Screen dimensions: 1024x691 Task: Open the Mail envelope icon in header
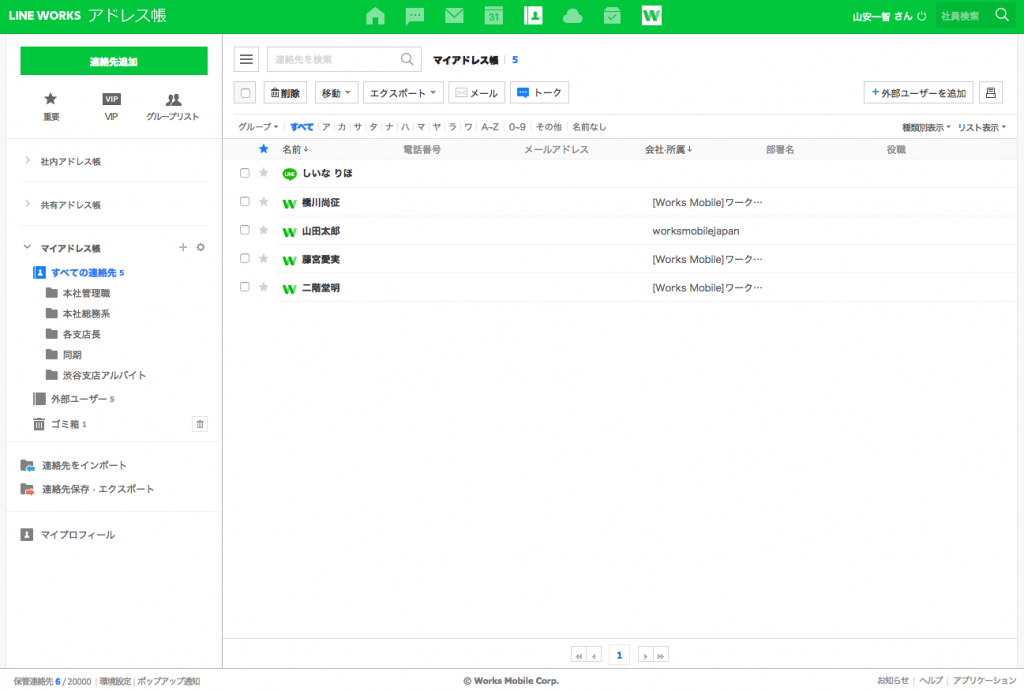pos(454,16)
